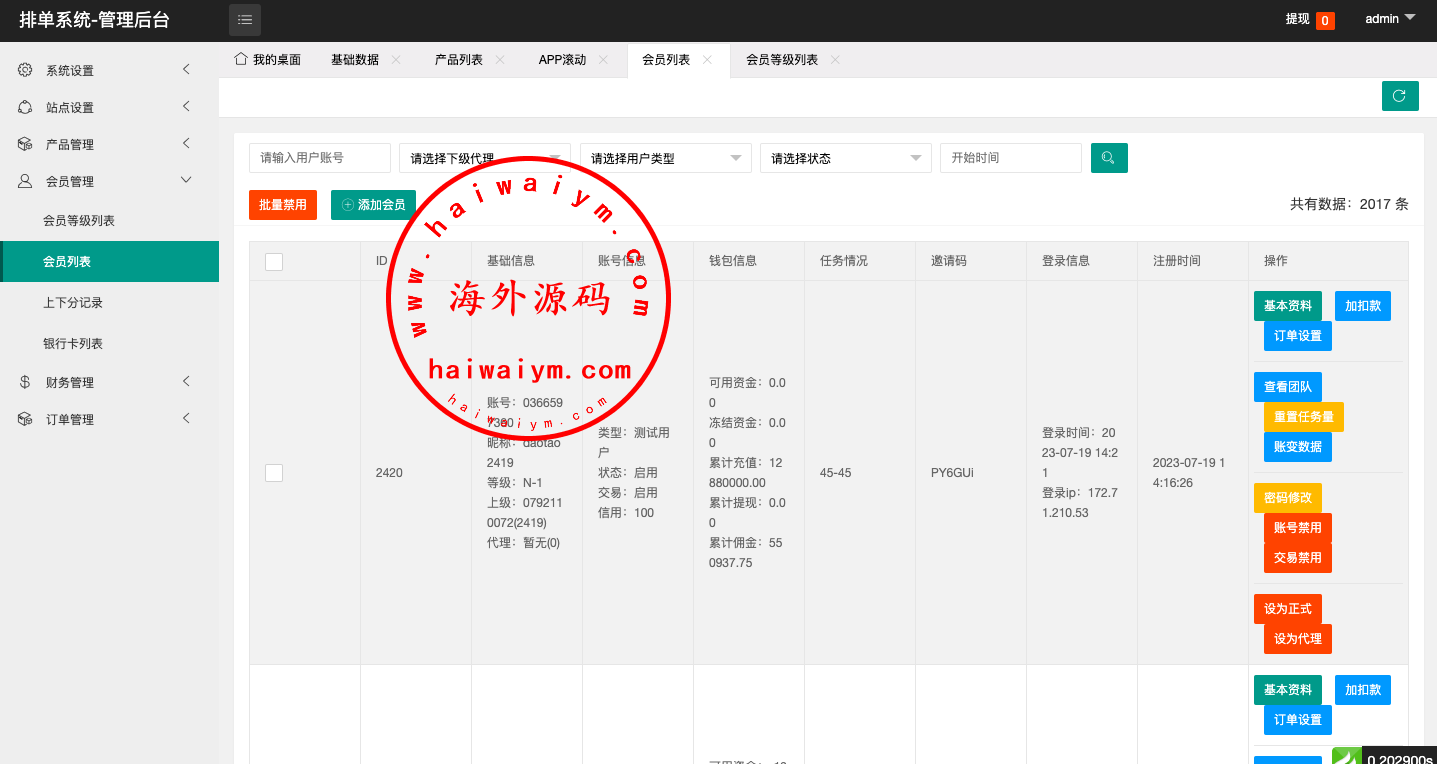Close the APP滚动 tab

pos(603,60)
